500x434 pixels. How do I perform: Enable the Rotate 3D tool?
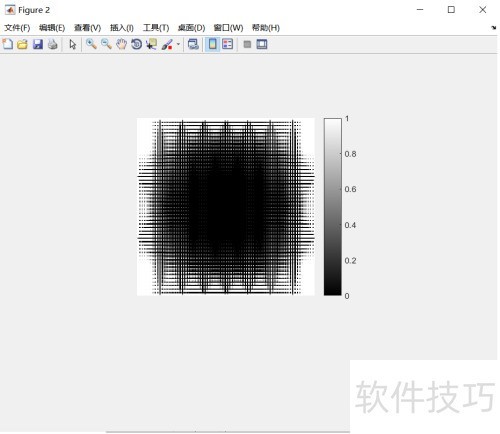[136, 44]
